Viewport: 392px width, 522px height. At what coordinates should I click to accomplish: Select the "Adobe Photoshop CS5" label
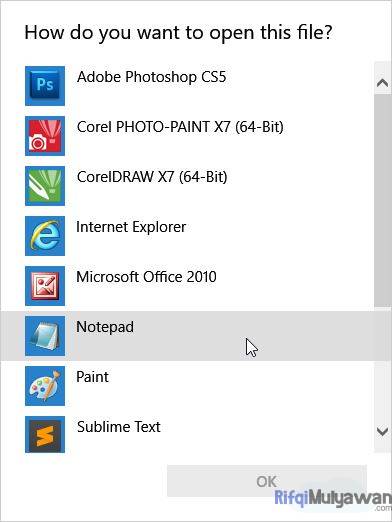pyautogui.click(x=152, y=77)
